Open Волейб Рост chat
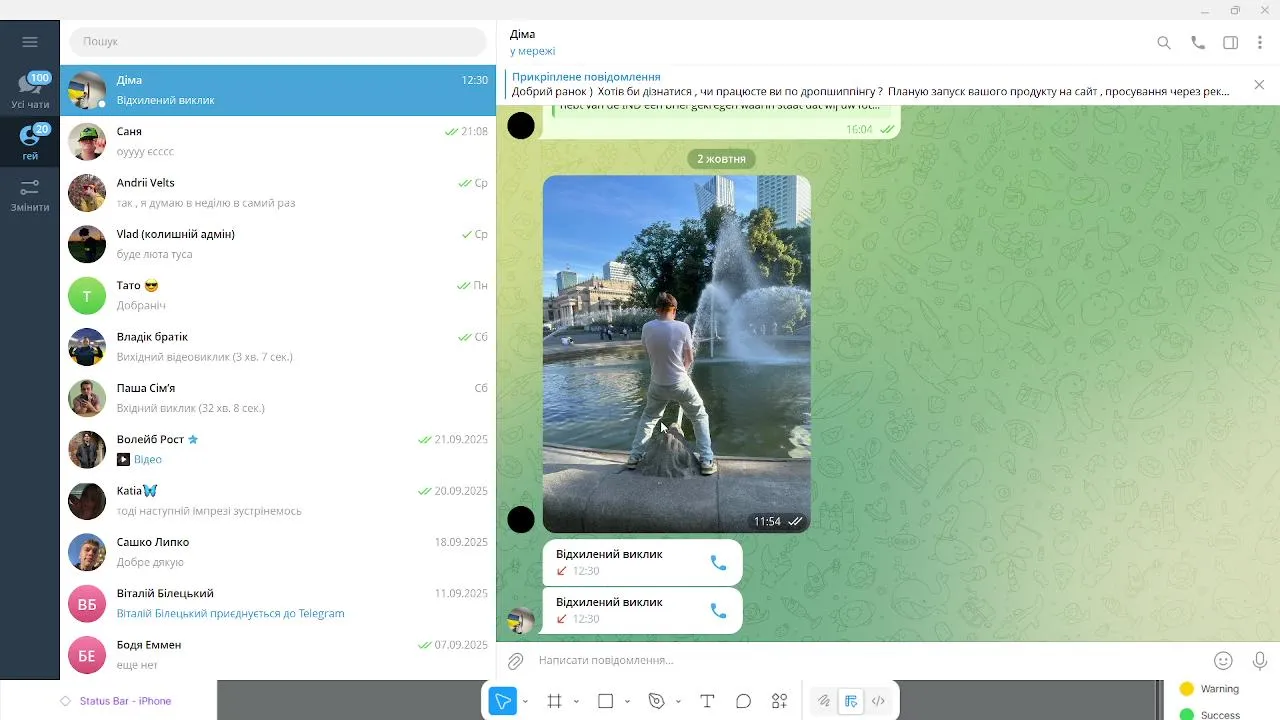1280x720 pixels. point(278,450)
